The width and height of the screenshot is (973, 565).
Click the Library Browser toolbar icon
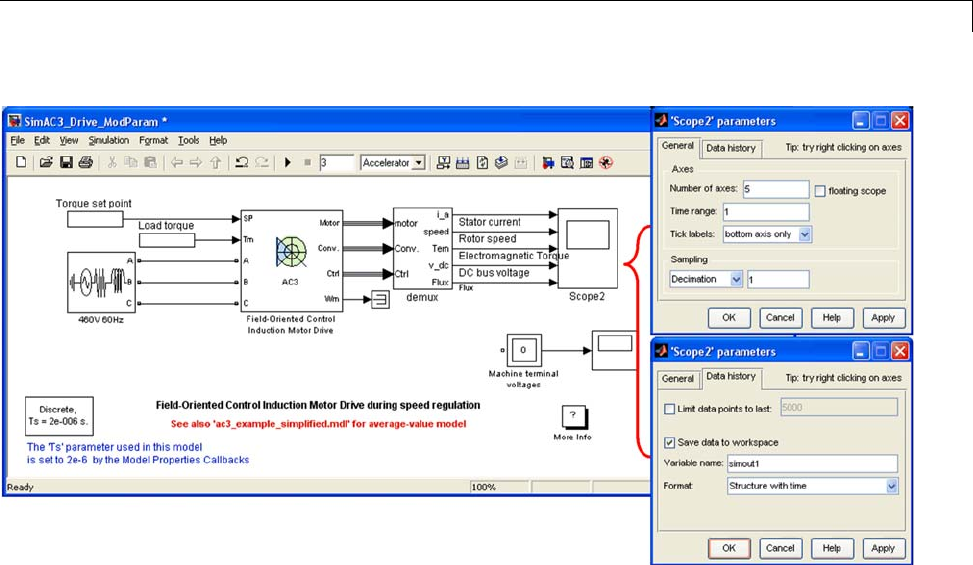coord(548,162)
